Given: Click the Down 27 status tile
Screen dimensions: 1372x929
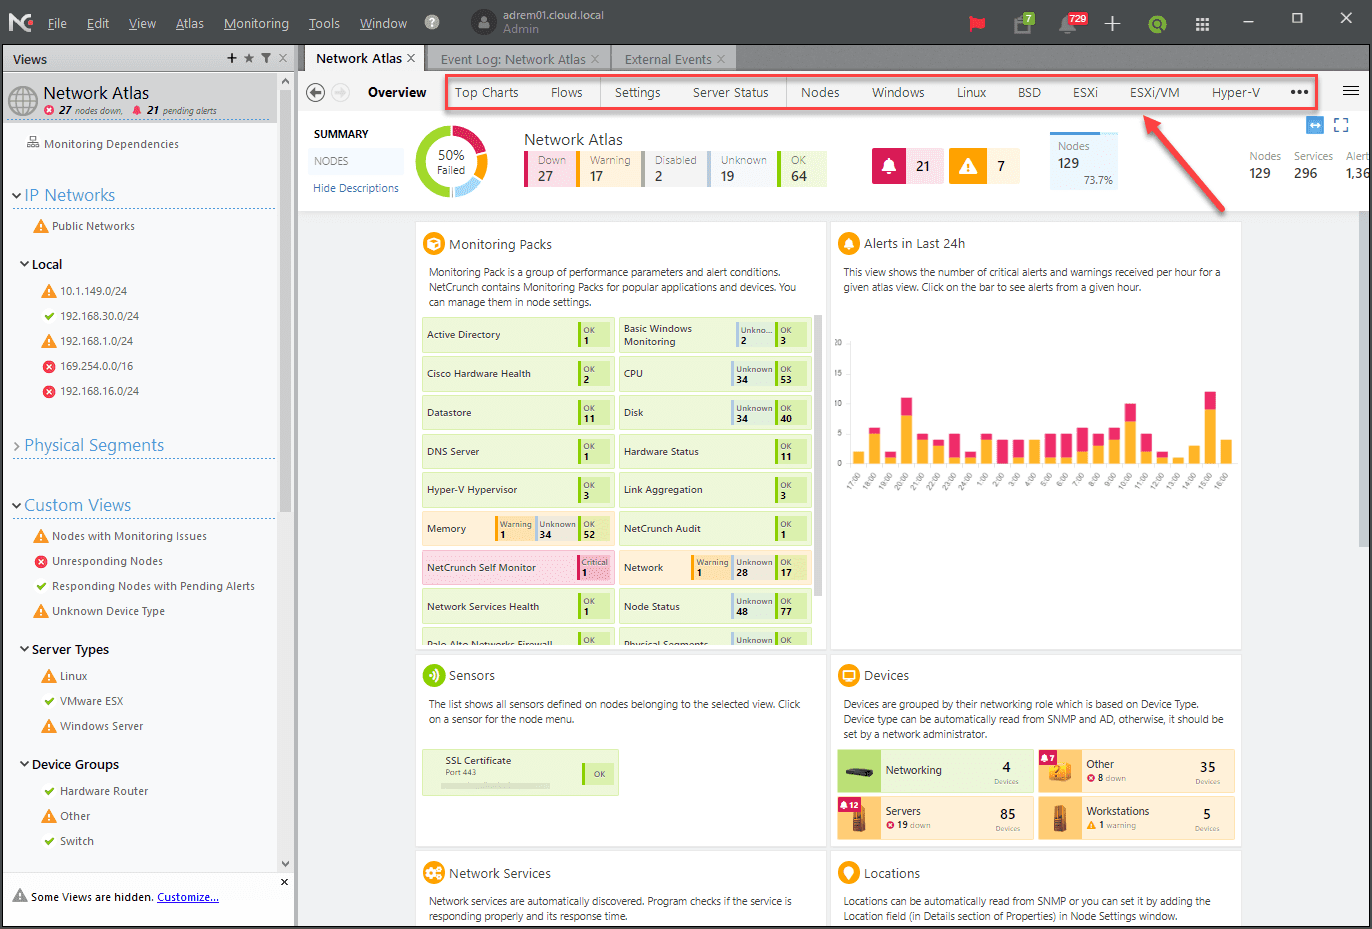Looking at the screenshot, I should point(550,169).
